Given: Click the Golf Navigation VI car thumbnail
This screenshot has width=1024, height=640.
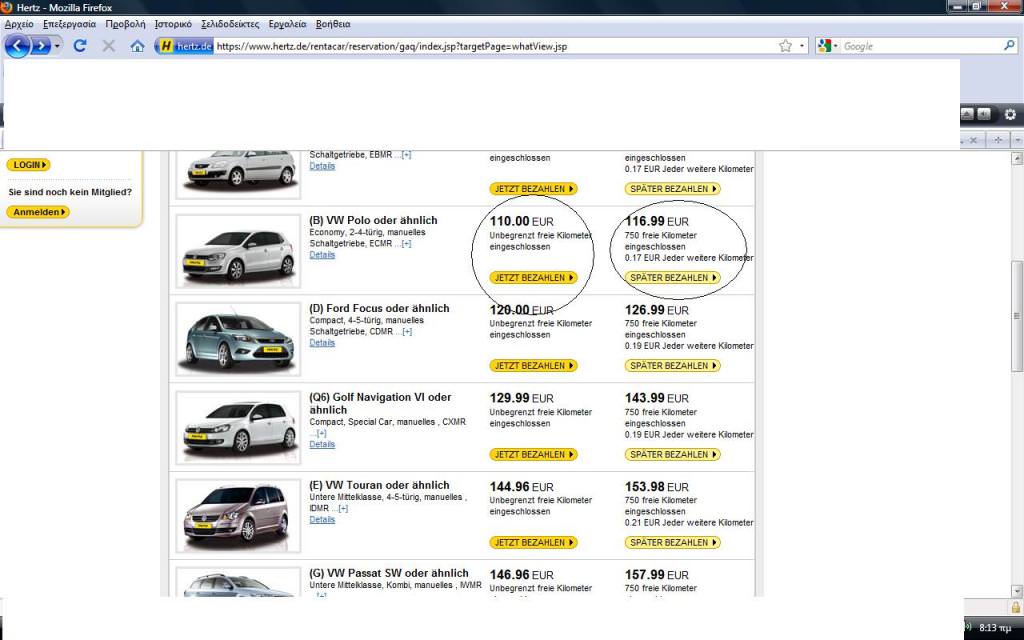Looking at the screenshot, I should coord(238,428).
